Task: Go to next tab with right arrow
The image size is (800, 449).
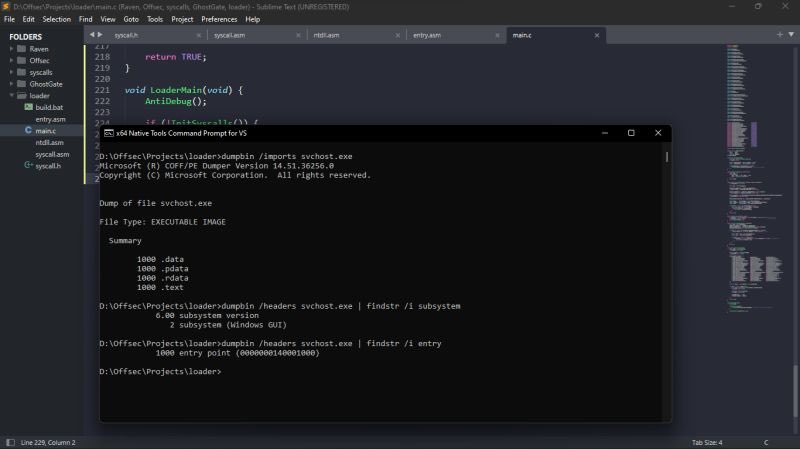Action: coord(100,35)
